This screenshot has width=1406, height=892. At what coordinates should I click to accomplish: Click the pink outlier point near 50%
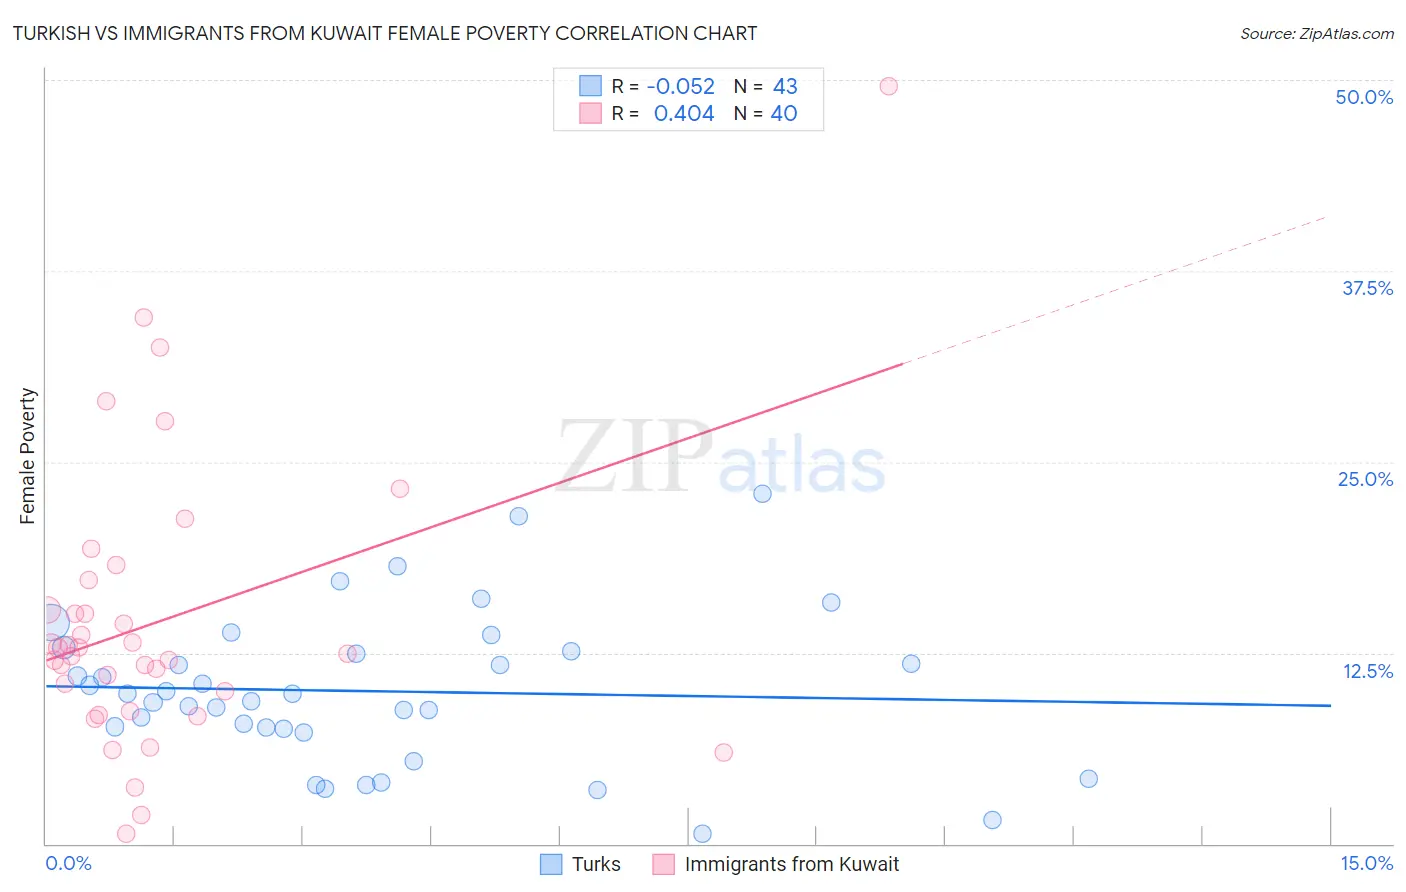pos(888,86)
